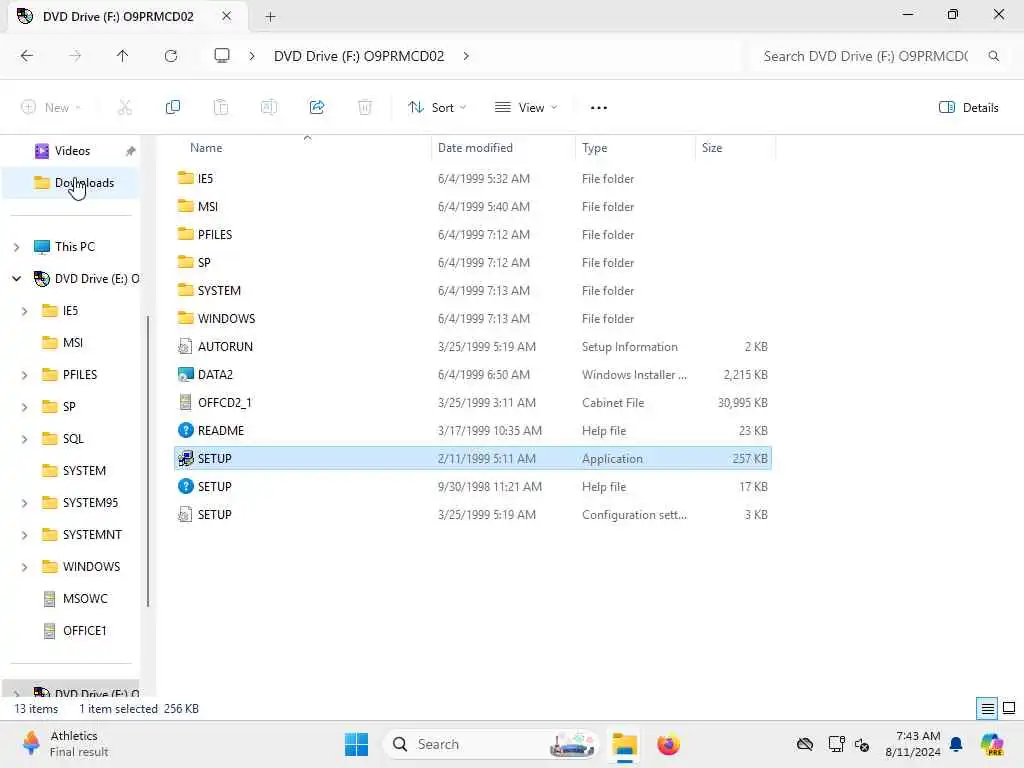Expand This PC in navigation pane
The width and height of the screenshot is (1024, 768).
[x=16, y=247]
